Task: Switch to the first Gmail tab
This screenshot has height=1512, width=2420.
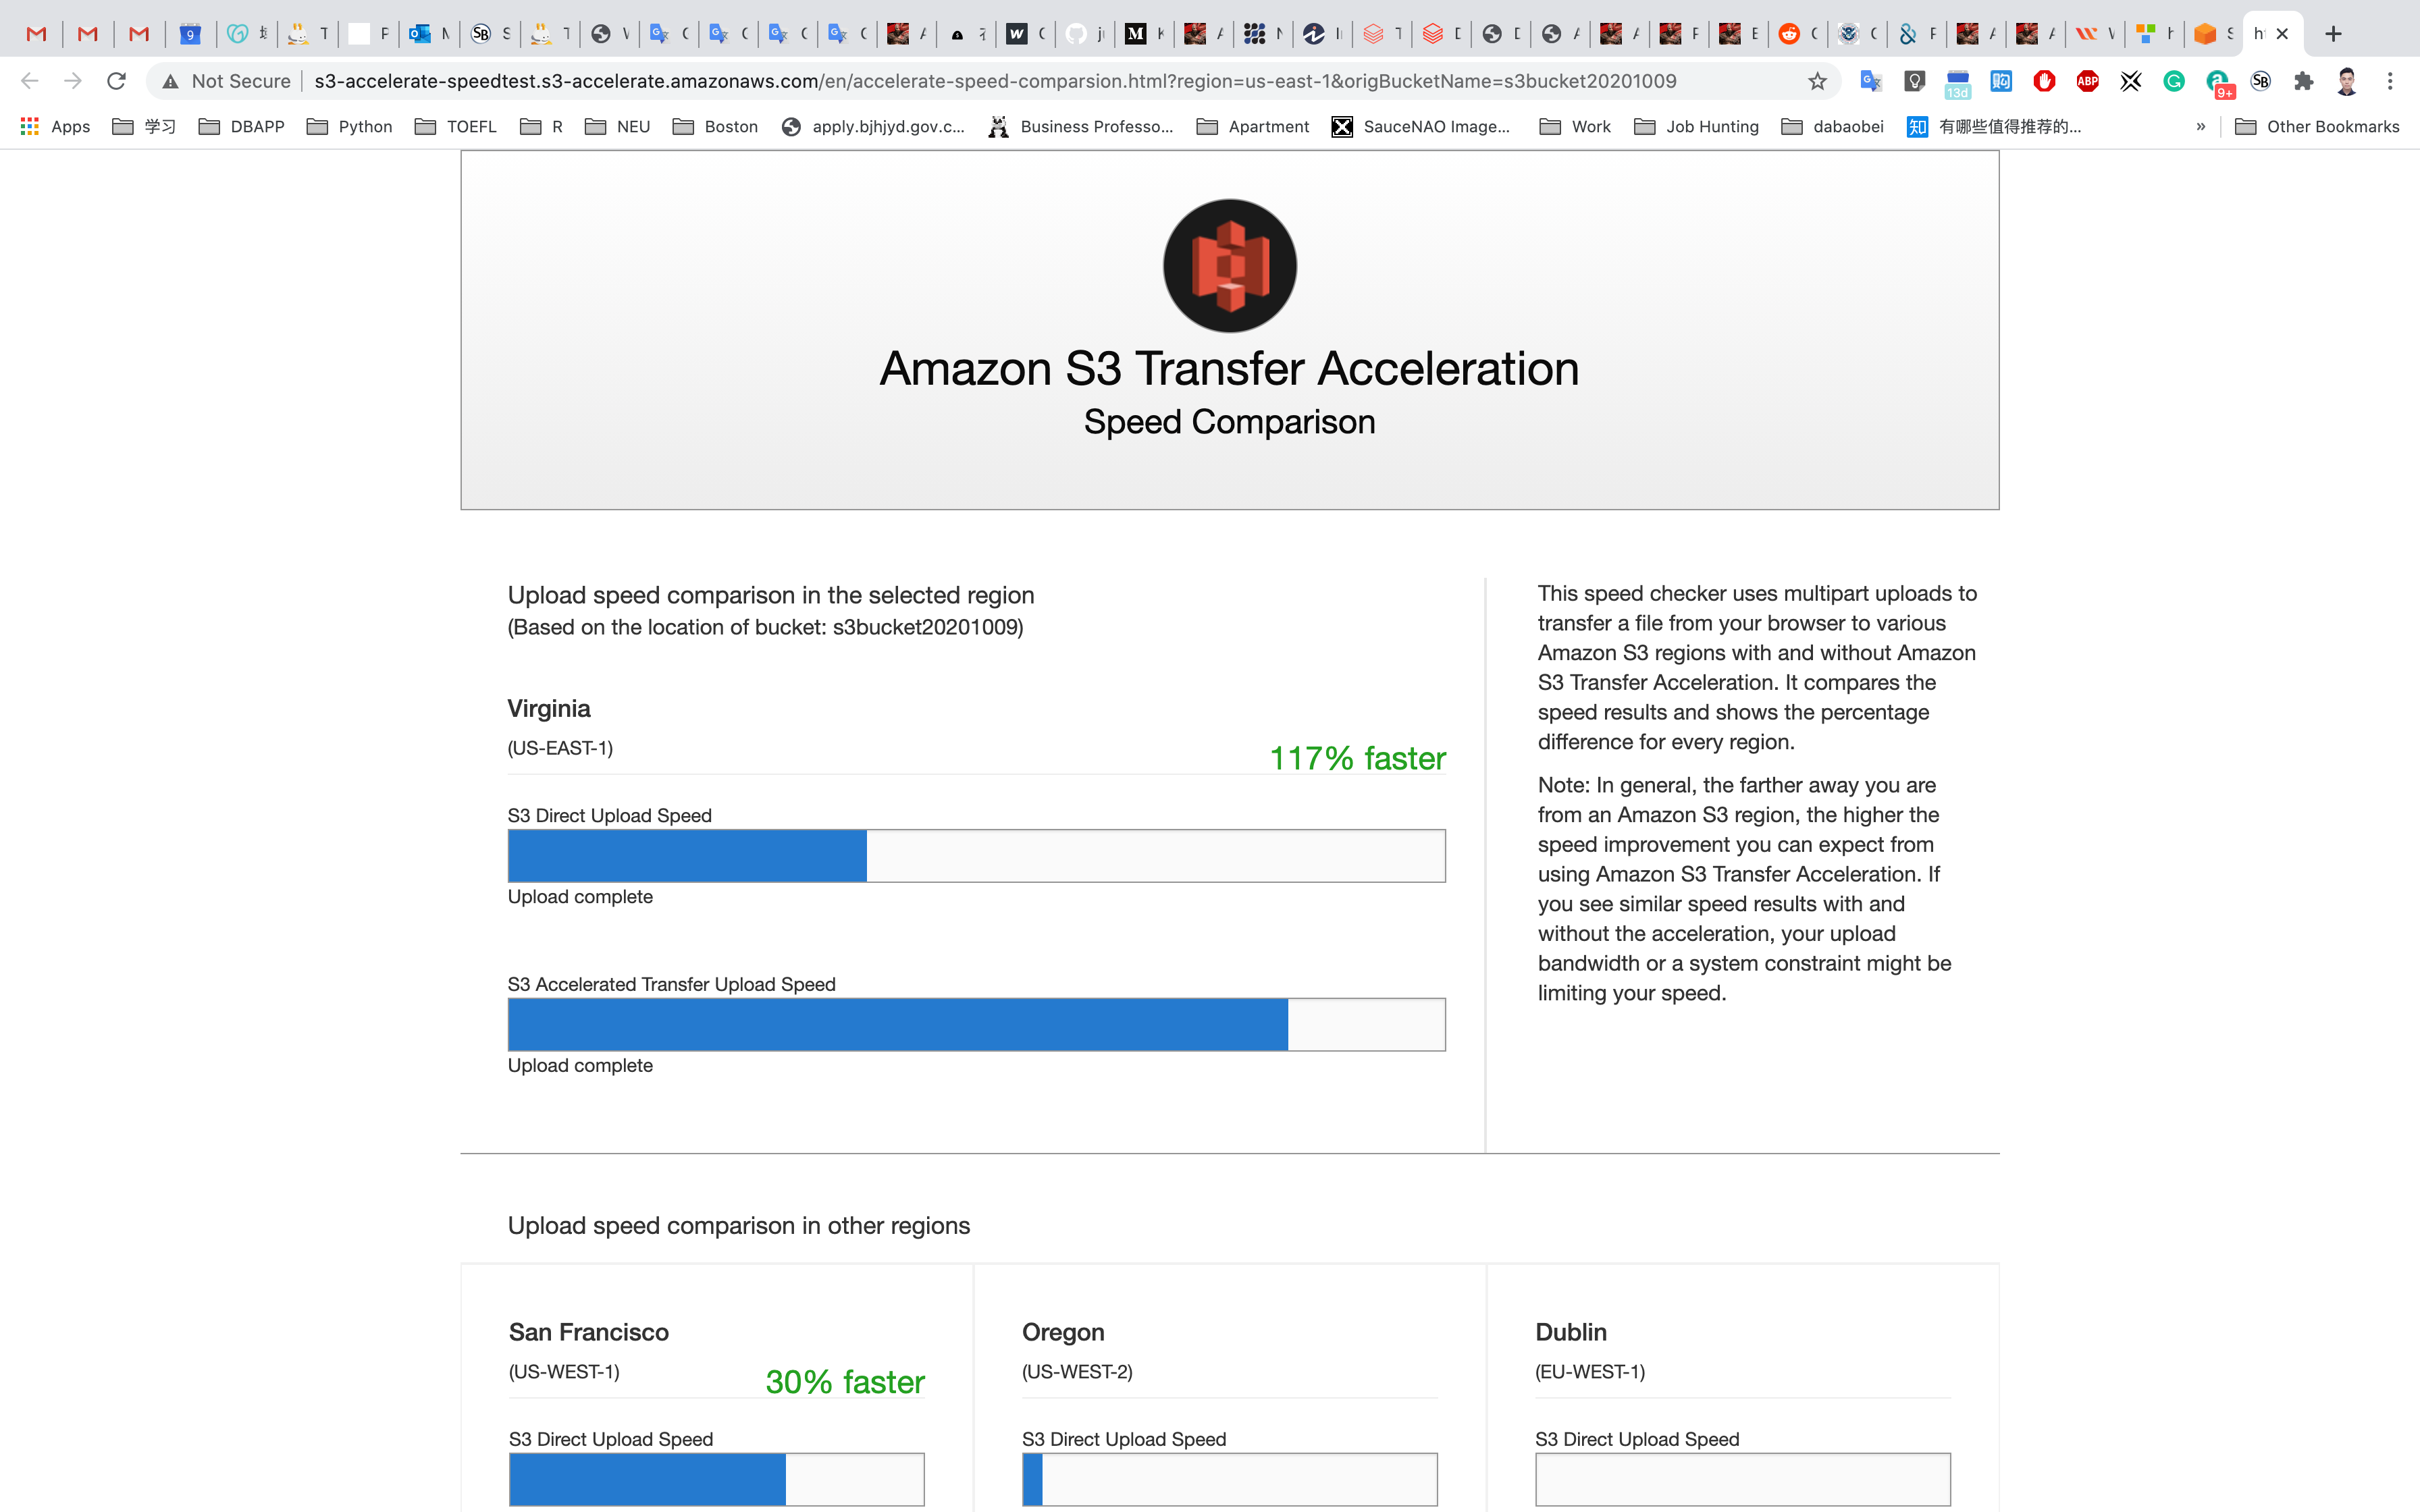Action: coord(36,34)
